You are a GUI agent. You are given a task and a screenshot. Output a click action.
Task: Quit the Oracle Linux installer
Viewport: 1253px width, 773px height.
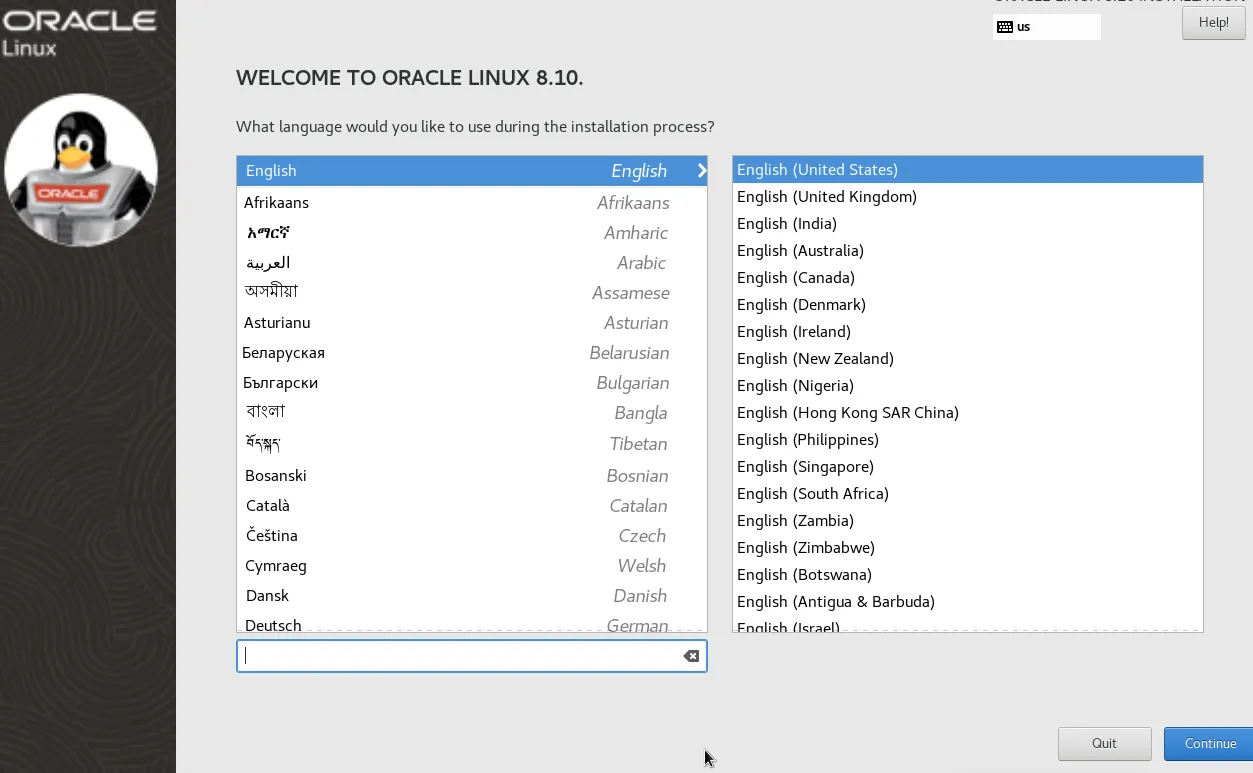[1104, 743]
